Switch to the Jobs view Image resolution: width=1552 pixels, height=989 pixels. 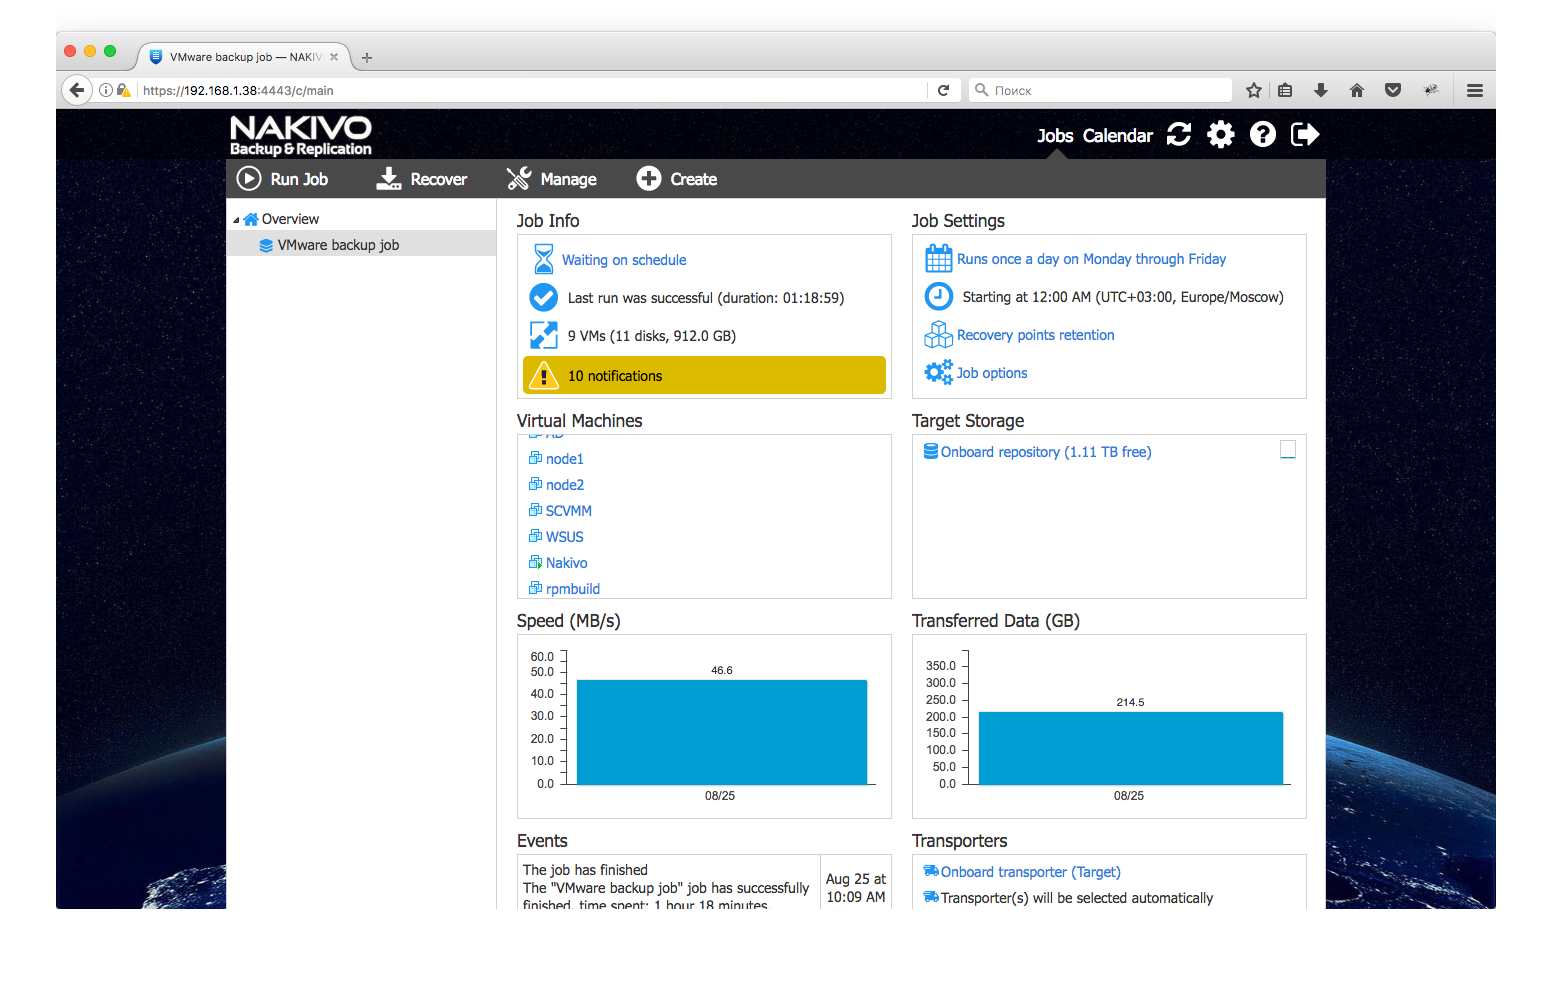tap(1055, 136)
